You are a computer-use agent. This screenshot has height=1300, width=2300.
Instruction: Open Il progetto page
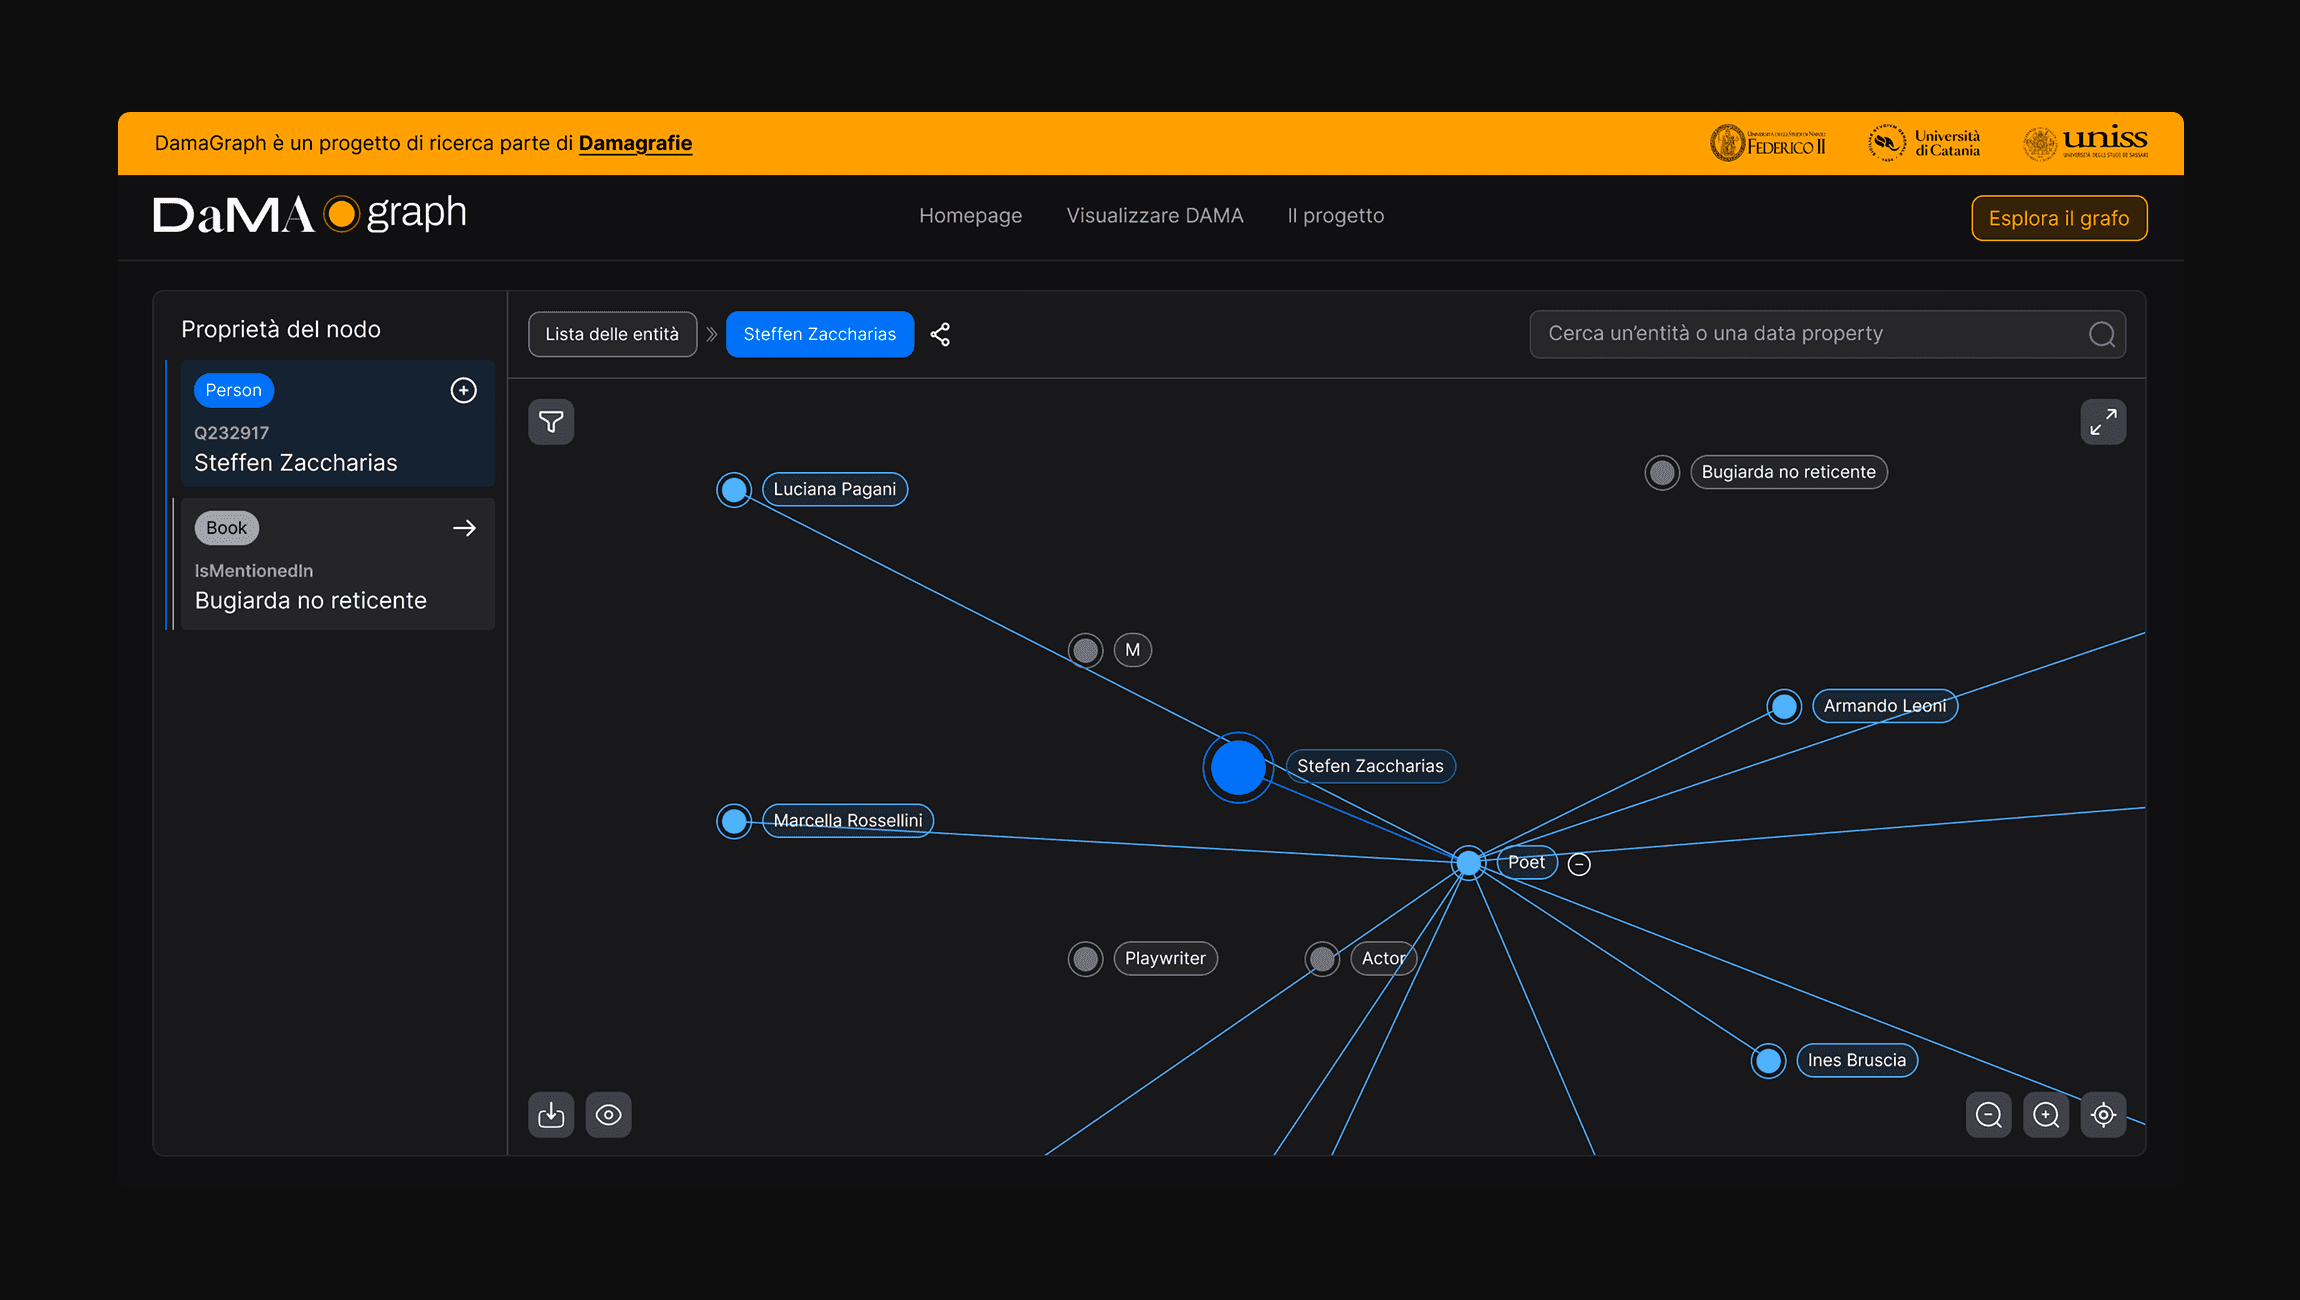[x=1335, y=216]
